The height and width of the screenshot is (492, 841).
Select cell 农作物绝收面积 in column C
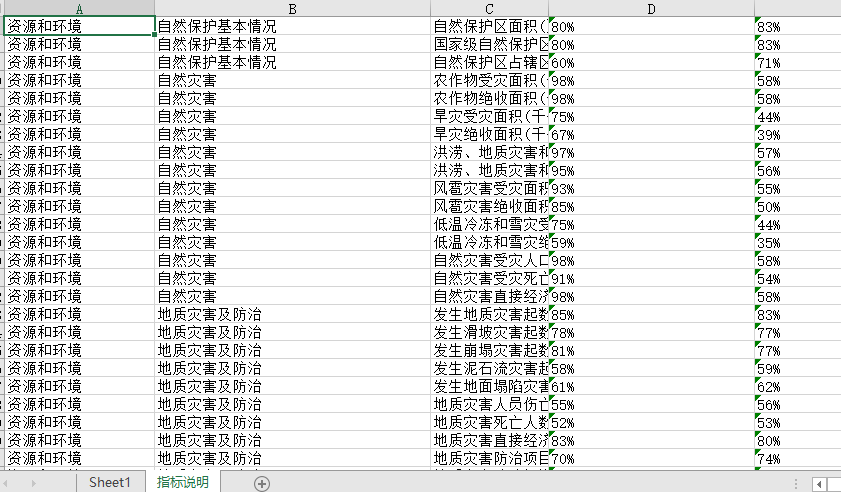(x=489, y=98)
